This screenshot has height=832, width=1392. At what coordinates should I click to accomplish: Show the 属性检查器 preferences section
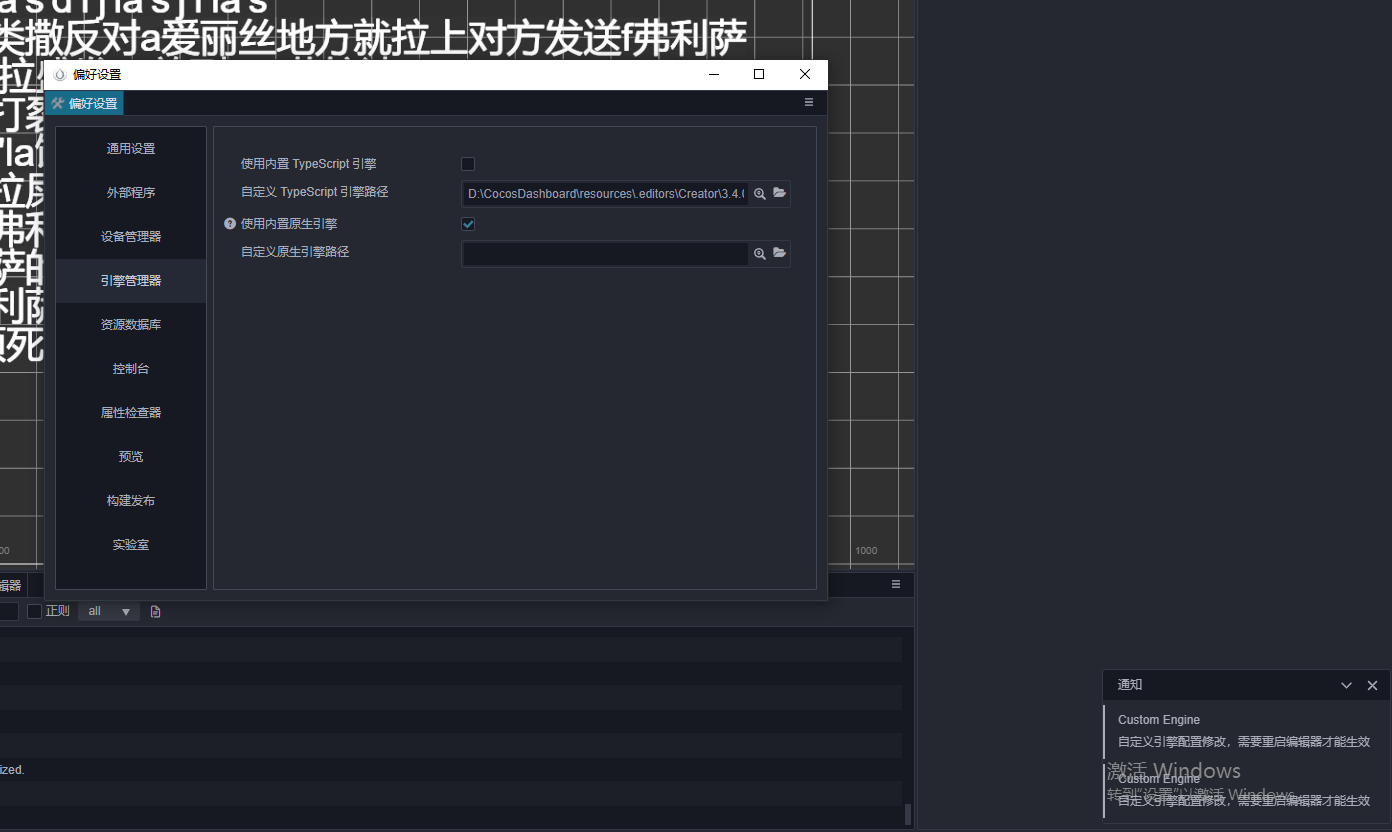131,413
